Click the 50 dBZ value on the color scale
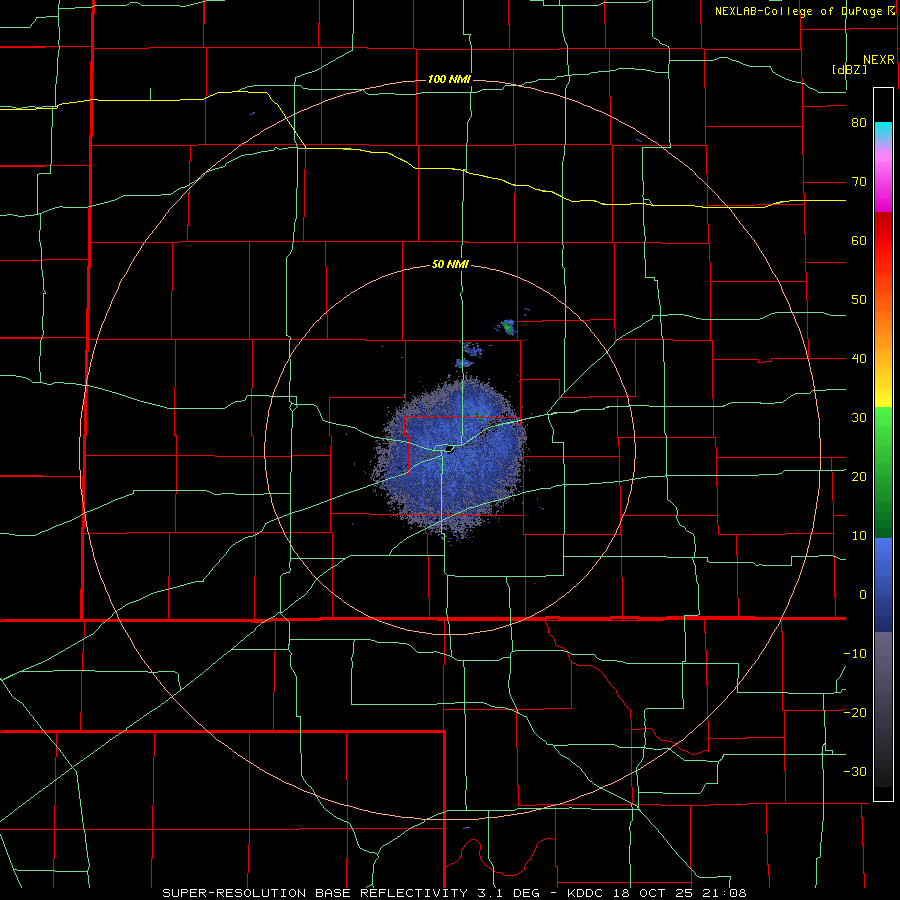Image resolution: width=900 pixels, height=900 pixels. pos(859,300)
